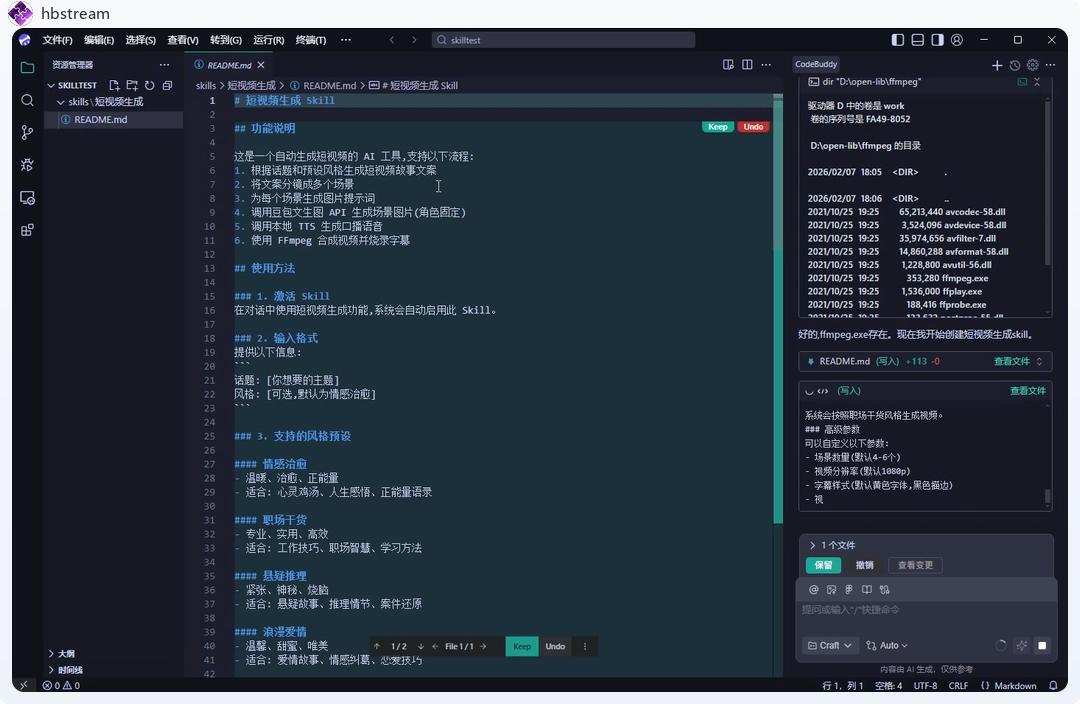Insert an @ mention in chat

[x=813, y=590]
